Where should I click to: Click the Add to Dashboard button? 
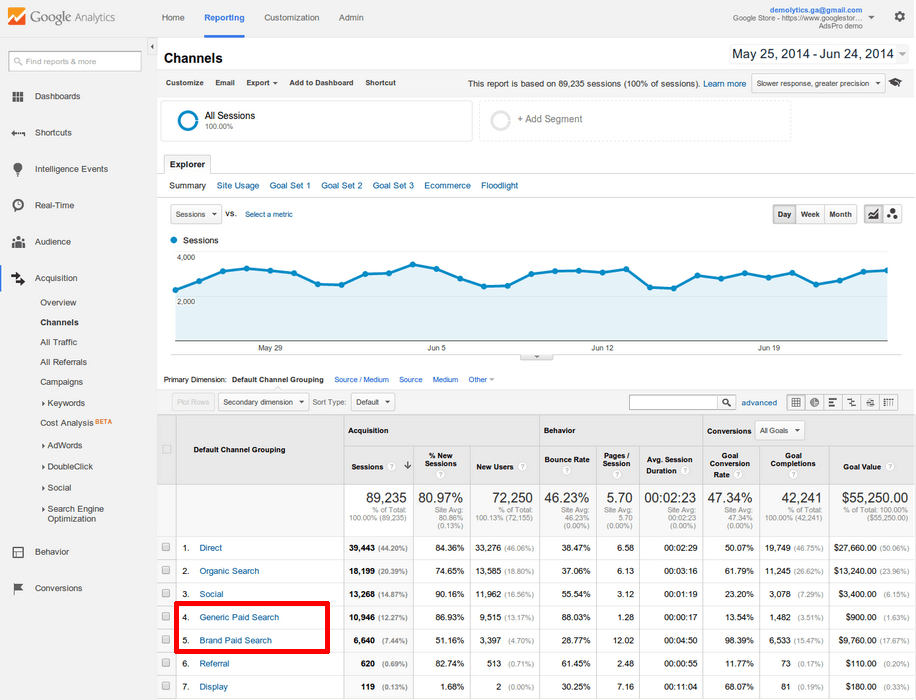pyautogui.click(x=321, y=83)
